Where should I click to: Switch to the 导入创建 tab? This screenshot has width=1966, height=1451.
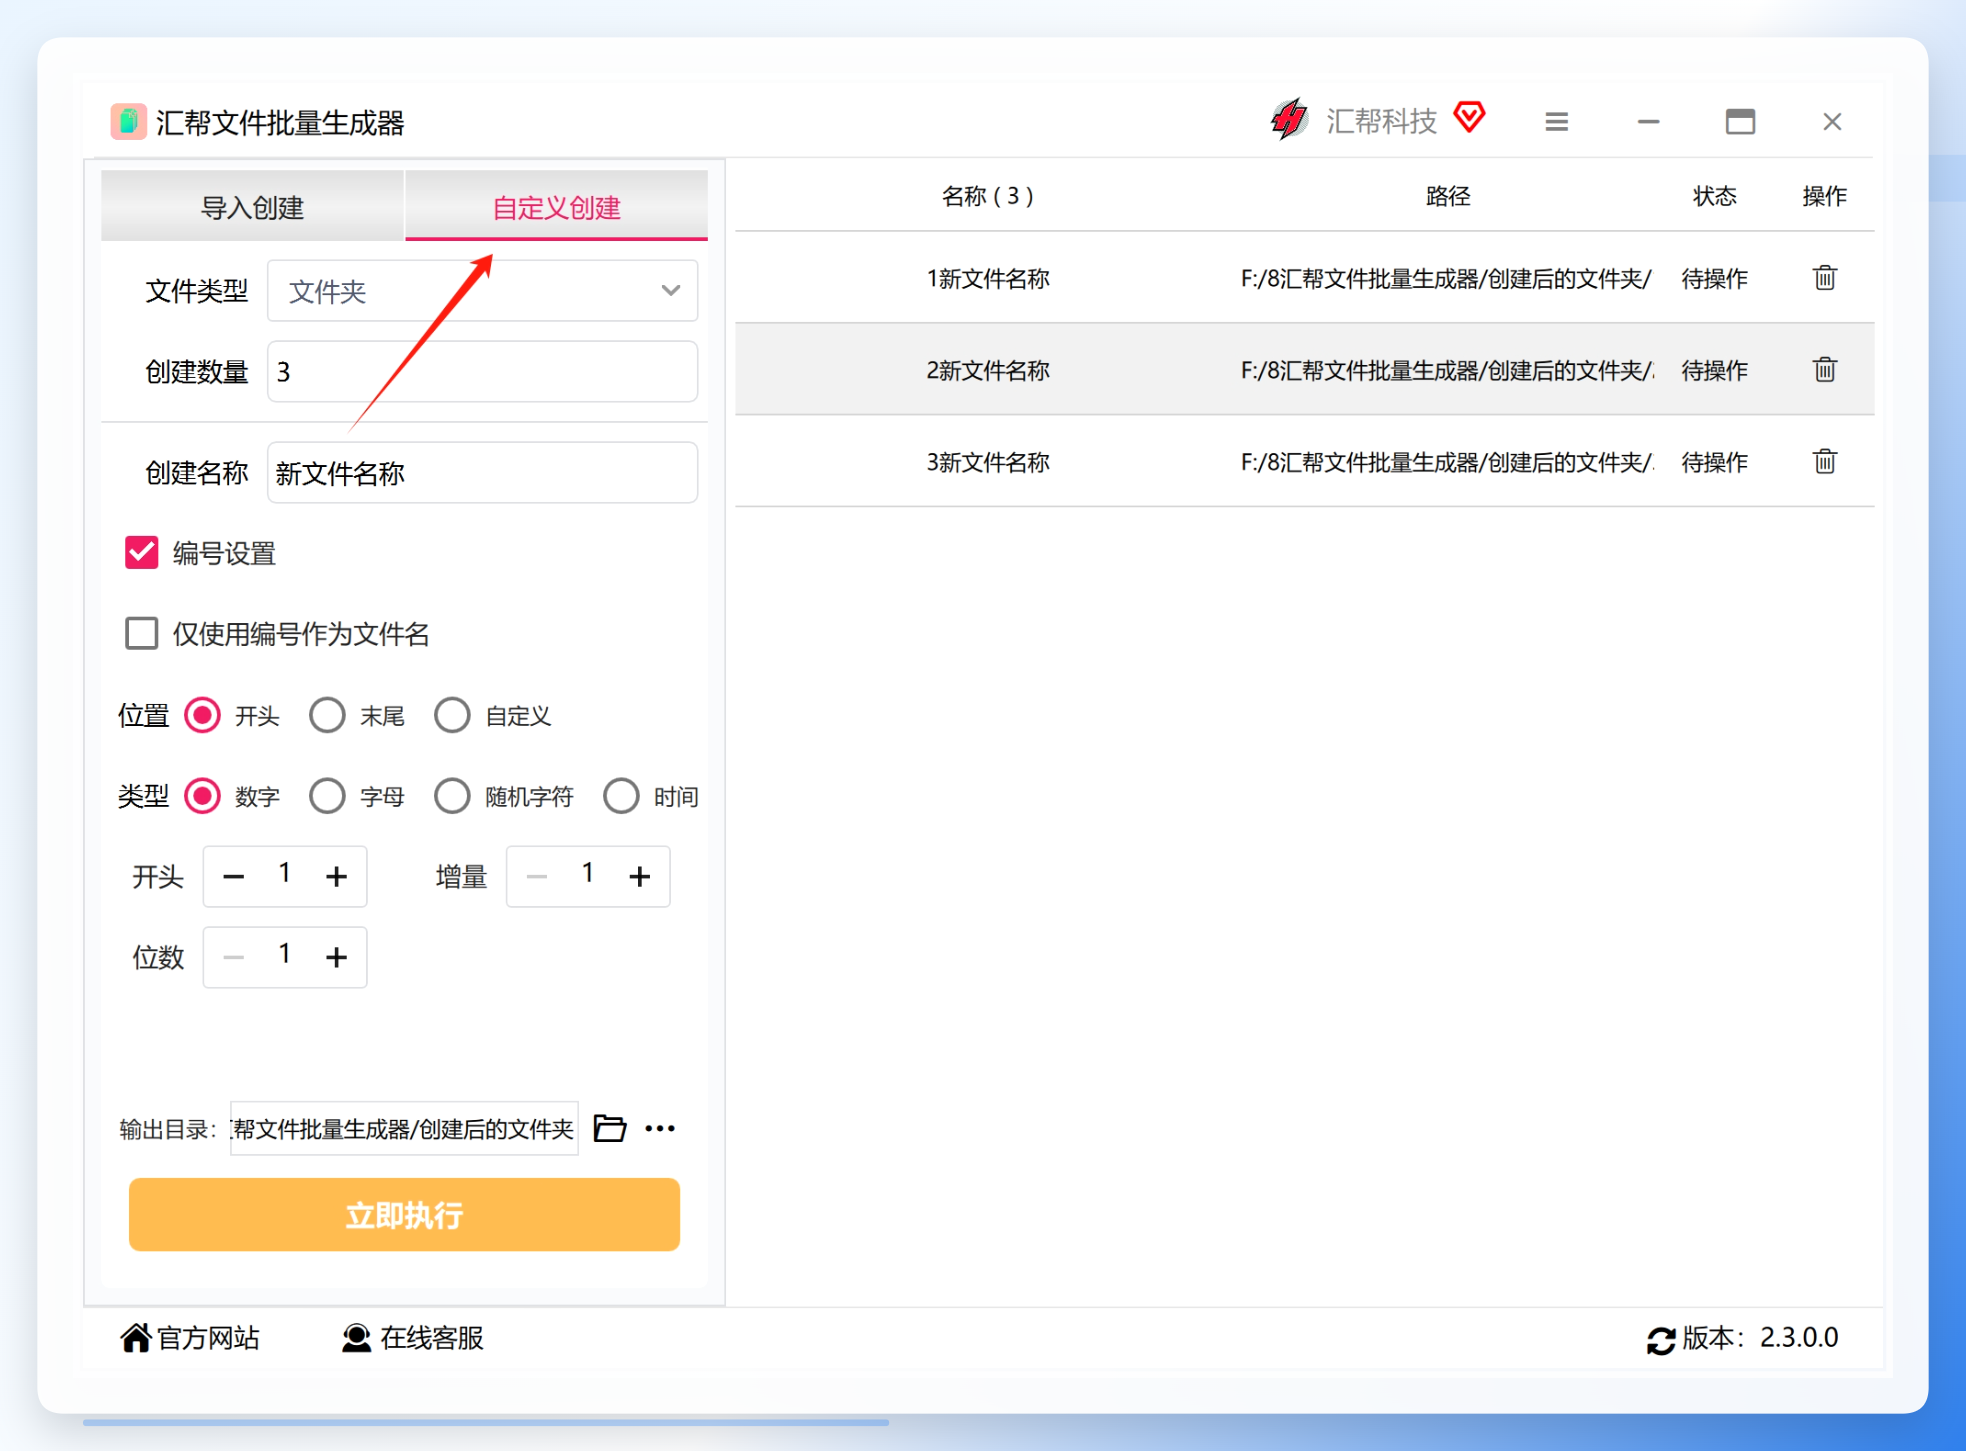[x=252, y=206]
